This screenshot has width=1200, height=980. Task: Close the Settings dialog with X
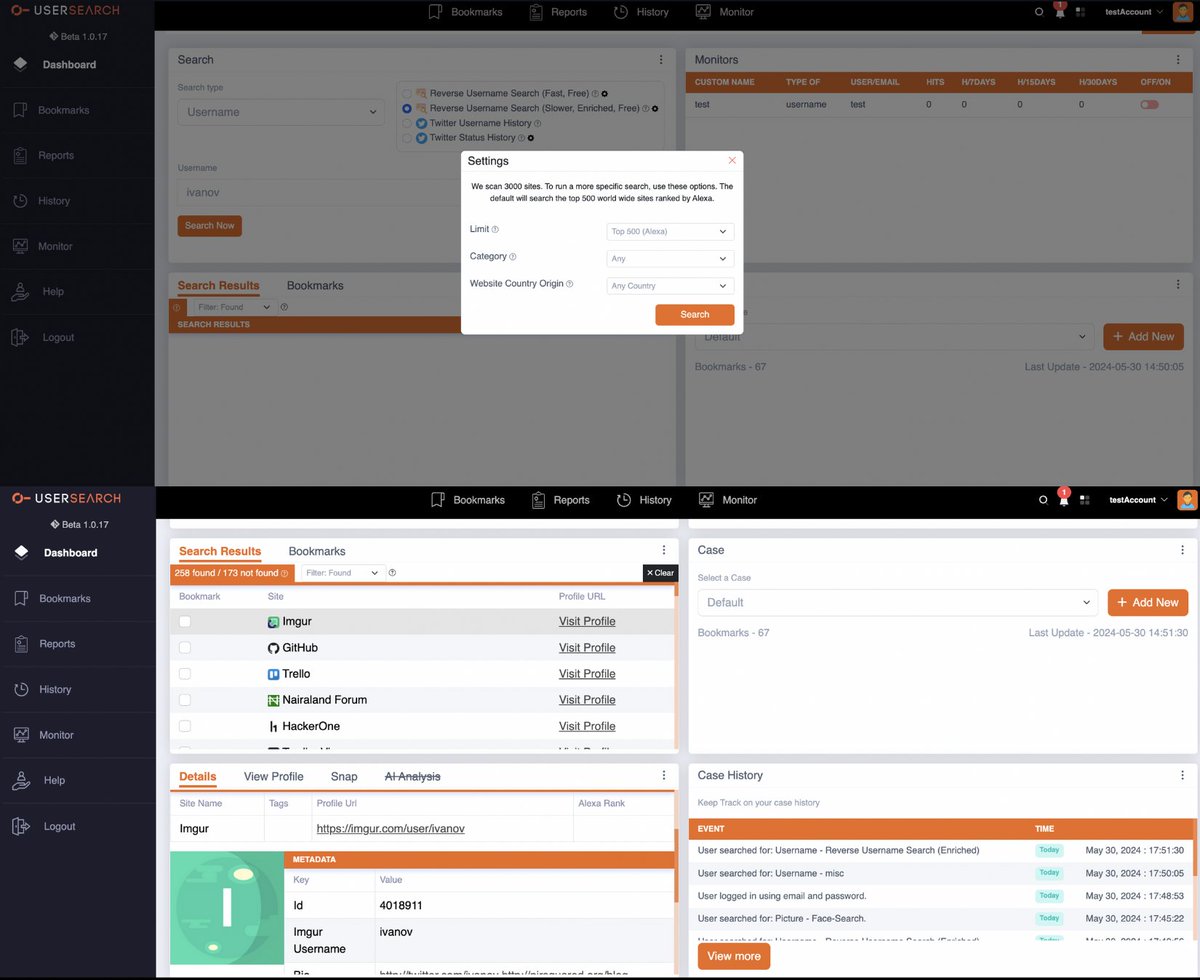click(x=732, y=160)
